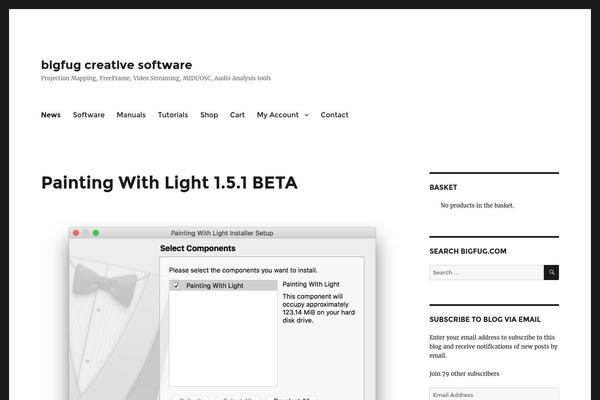This screenshot has height=400, width=600.
Task: Click the installer setup screenshot image
Action: [x=222, y=313]
